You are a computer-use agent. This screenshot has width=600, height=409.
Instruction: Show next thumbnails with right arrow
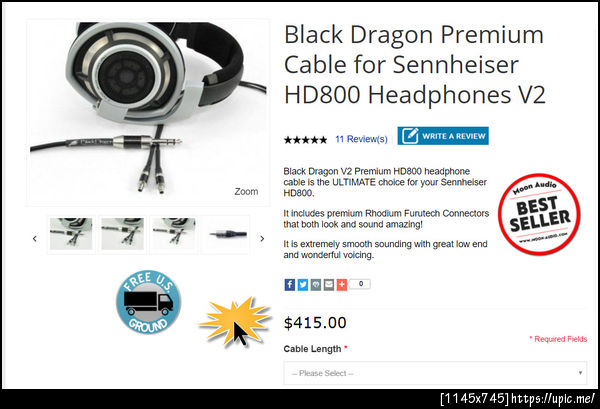pyautogui.click(x=262, y=238)
